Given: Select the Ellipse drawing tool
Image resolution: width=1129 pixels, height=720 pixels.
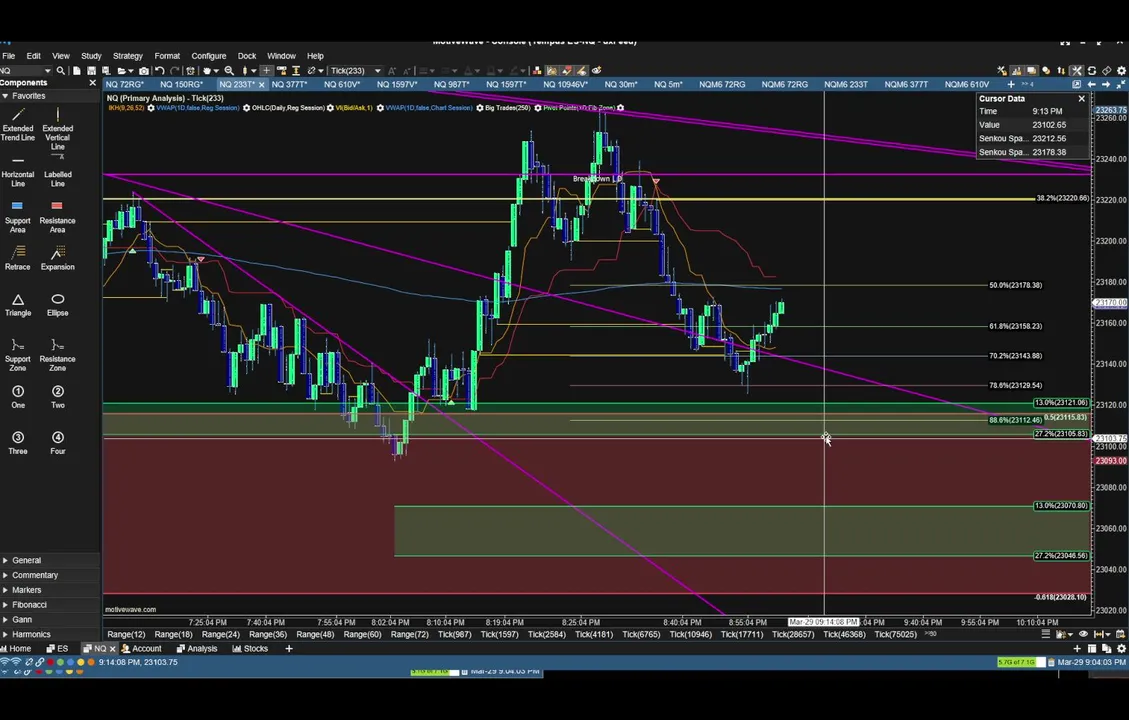Looking at the screenshot, I should pos(58,305).
